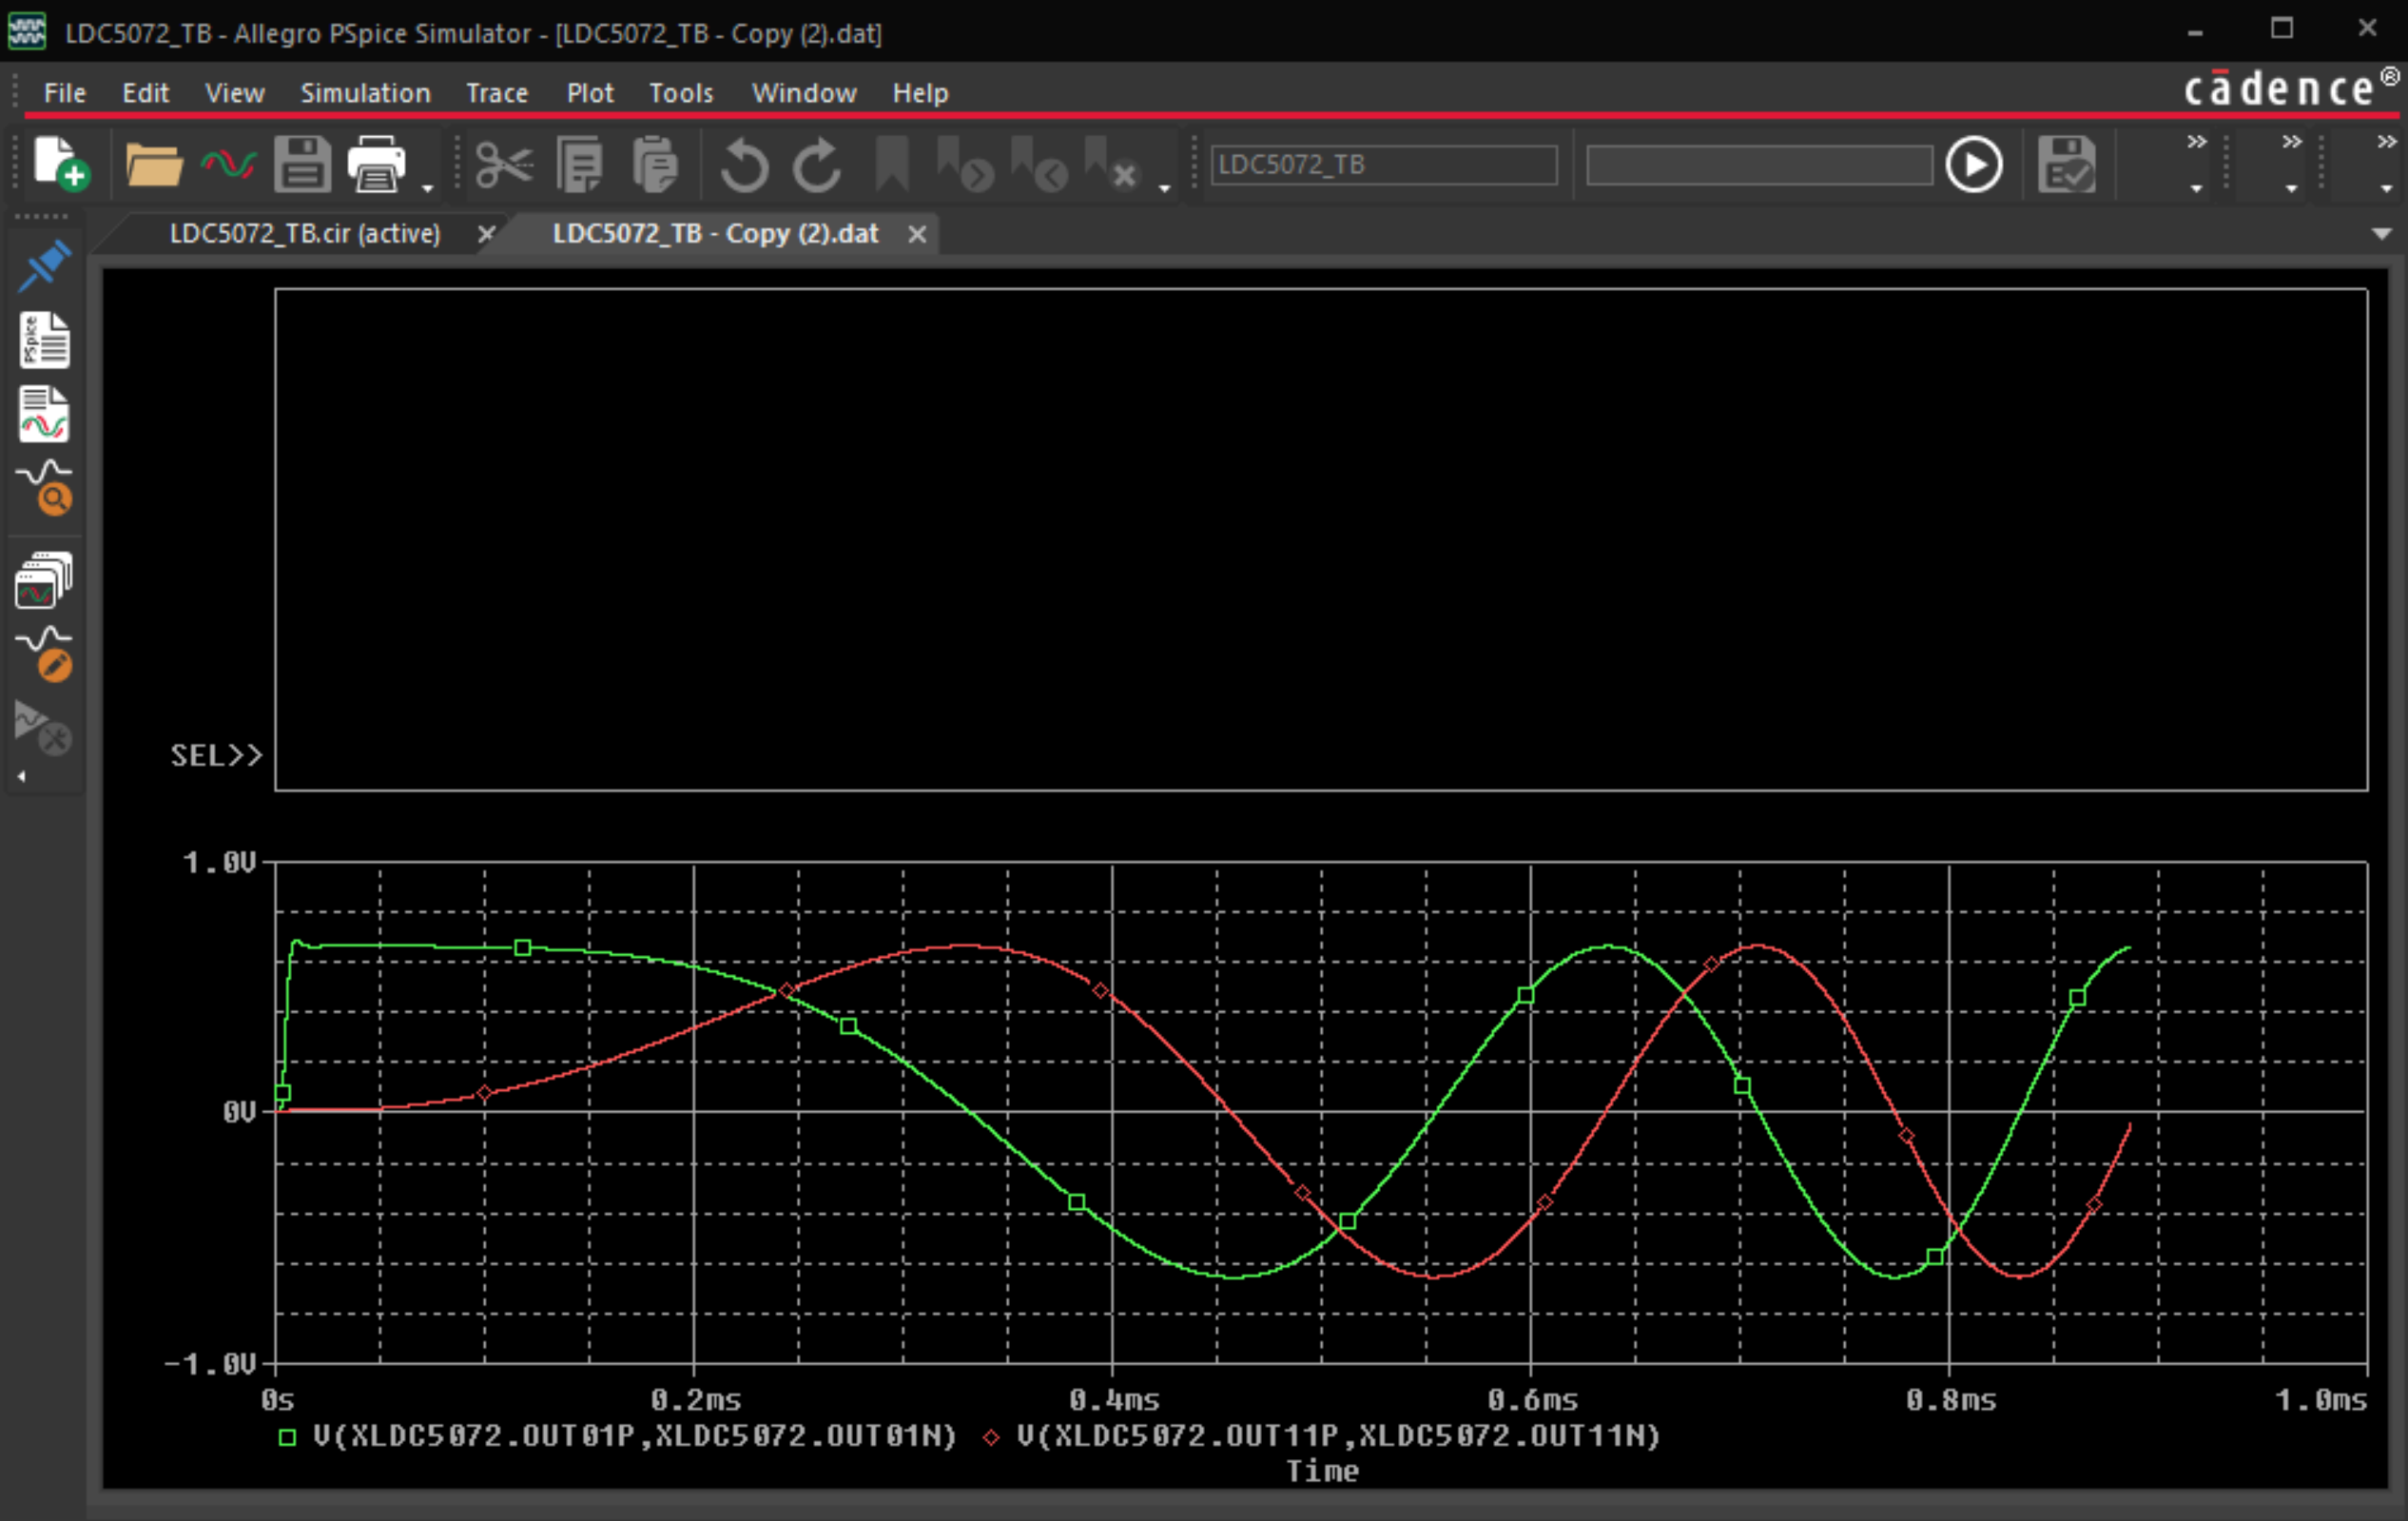Click the green OUT01P trace legend marker

point(287,1437)
